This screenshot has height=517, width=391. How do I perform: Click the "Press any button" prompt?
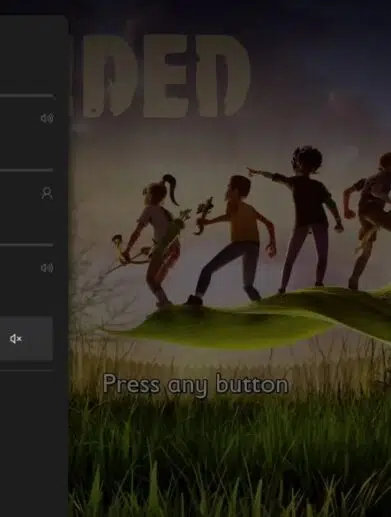coord(196,385)
